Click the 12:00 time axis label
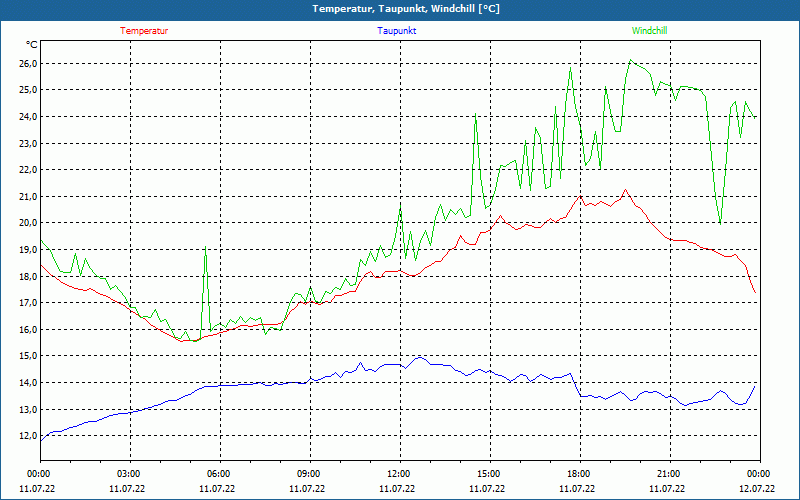800x500 pixels. (x=398, y=474)
